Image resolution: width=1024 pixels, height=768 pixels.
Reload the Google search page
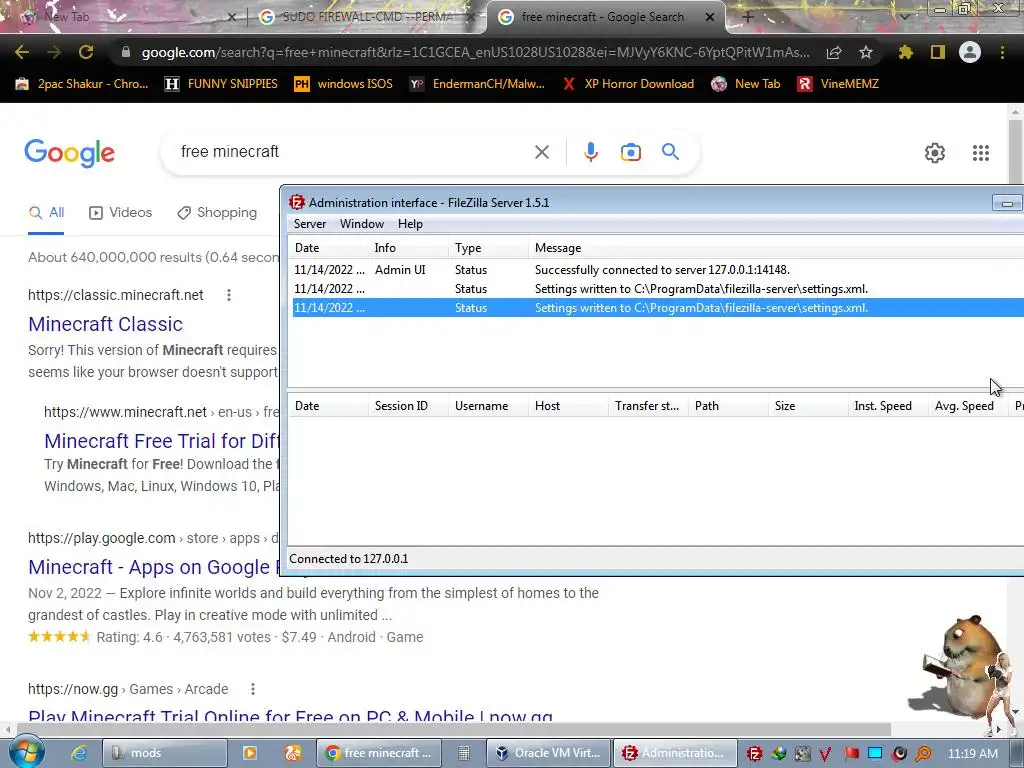[x=86, y=52]
